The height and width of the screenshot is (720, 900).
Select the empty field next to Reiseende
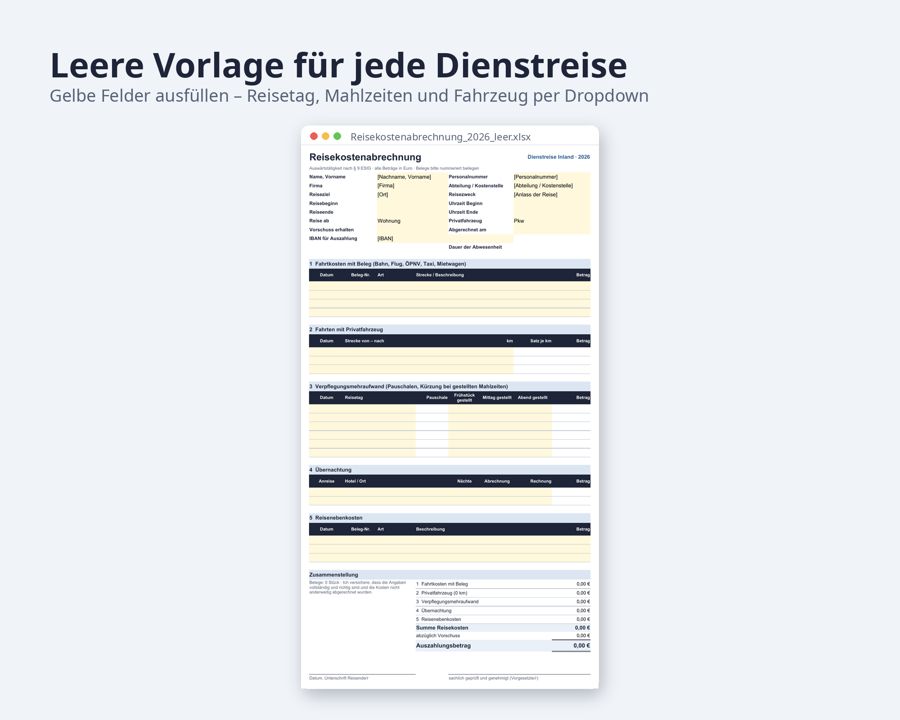412,212
